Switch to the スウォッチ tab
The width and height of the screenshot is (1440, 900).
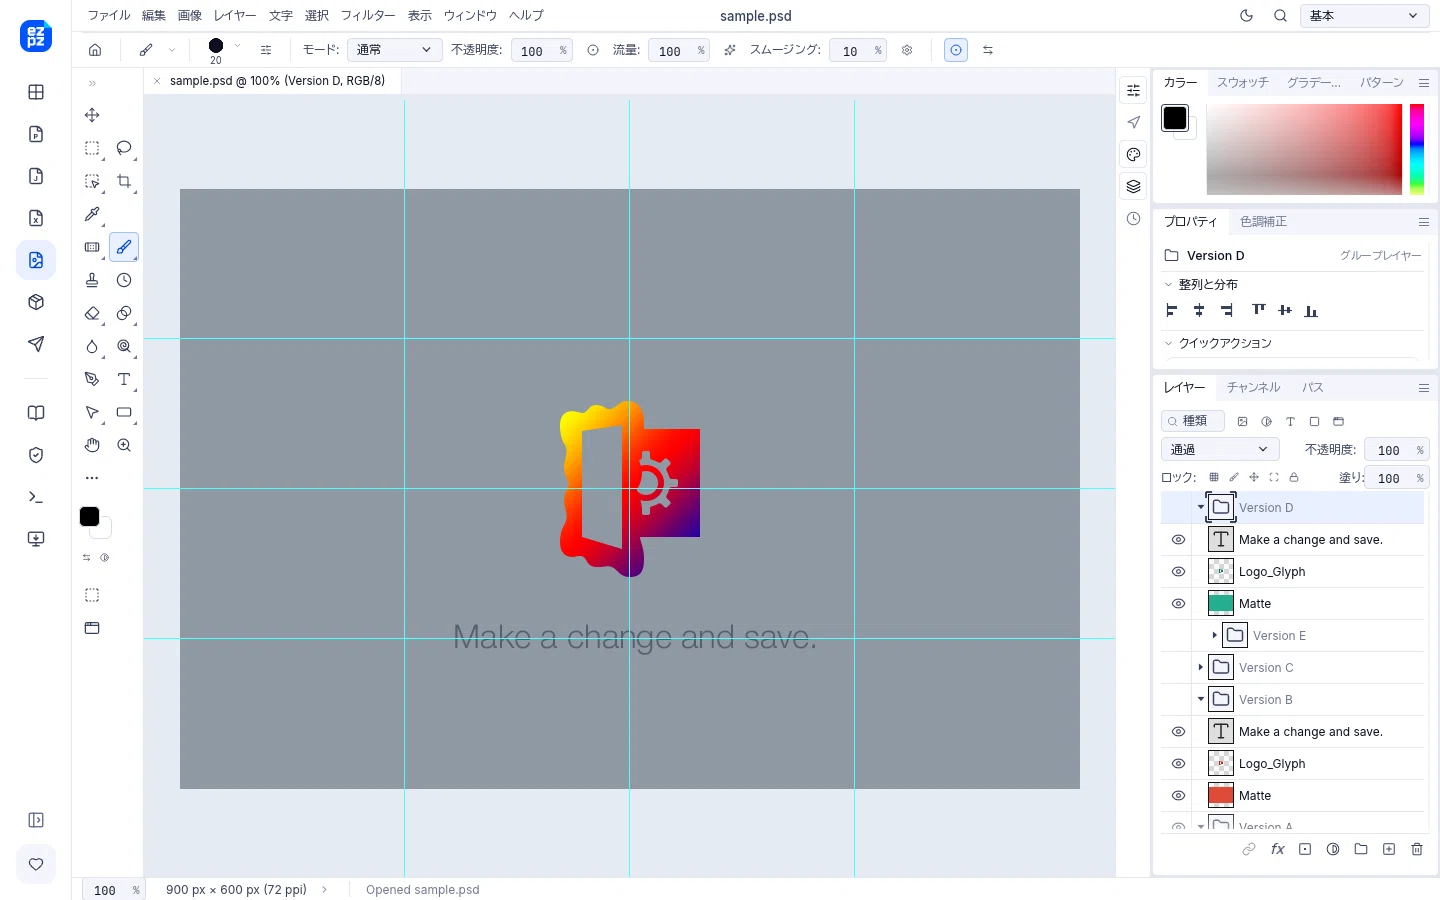click(x=1243, y=82)
